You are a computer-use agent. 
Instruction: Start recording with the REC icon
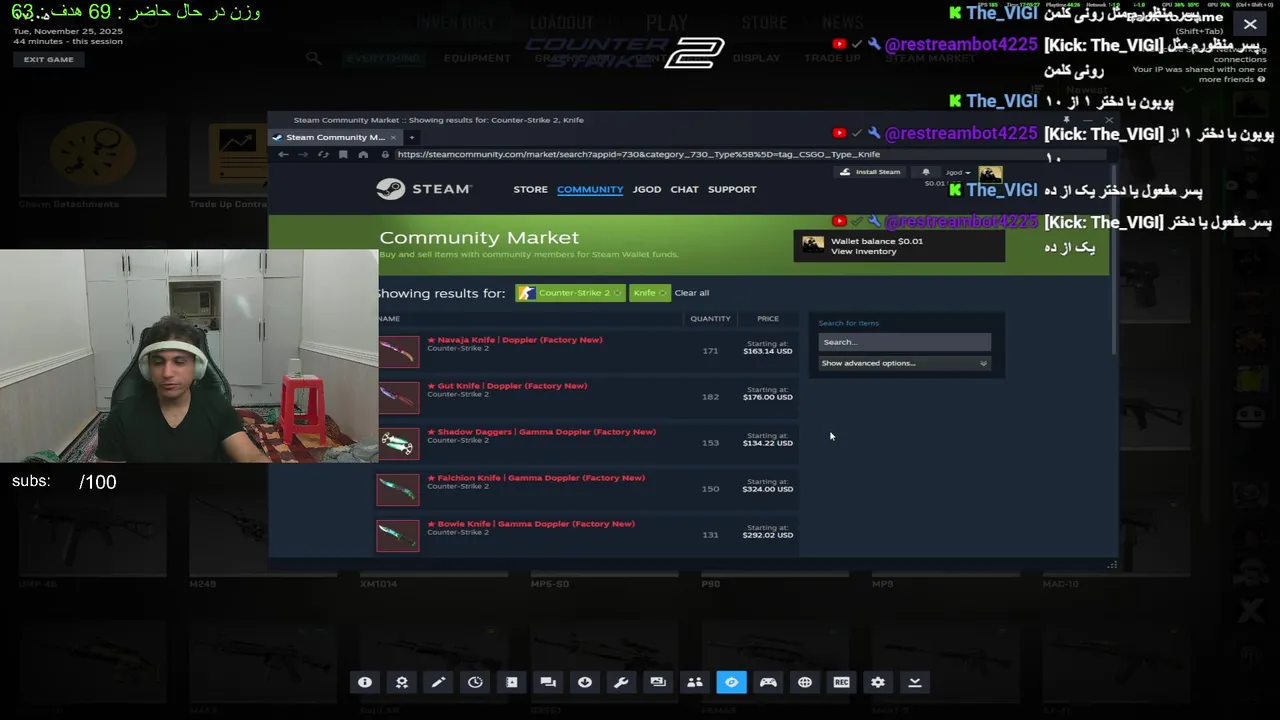coord(841,682)
